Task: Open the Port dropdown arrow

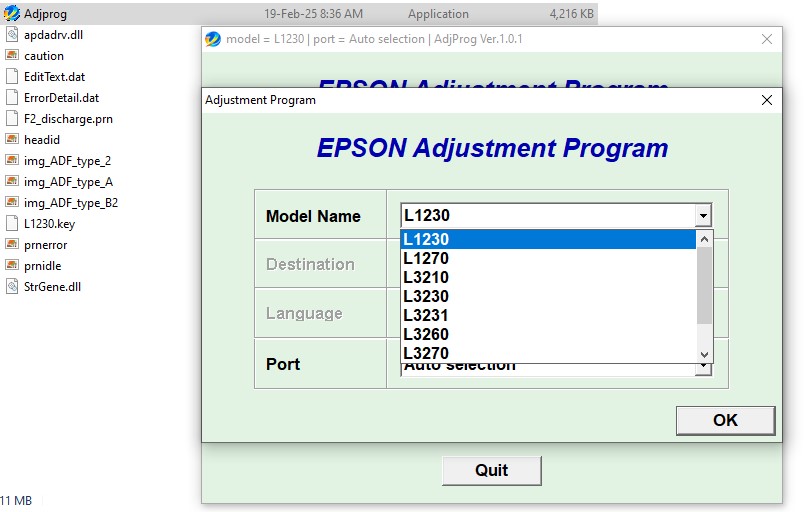Action: [x=703, y=368]
